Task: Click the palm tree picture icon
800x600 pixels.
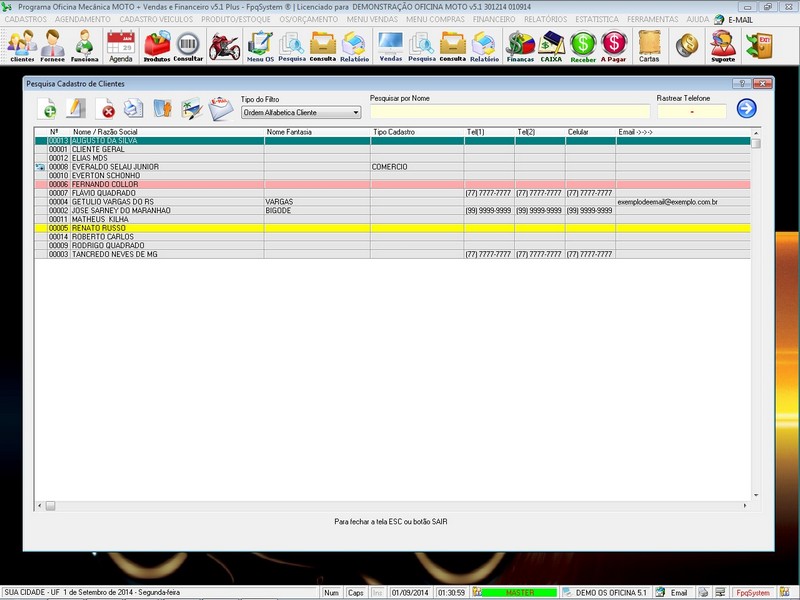Action: click(x=192, y=108)
